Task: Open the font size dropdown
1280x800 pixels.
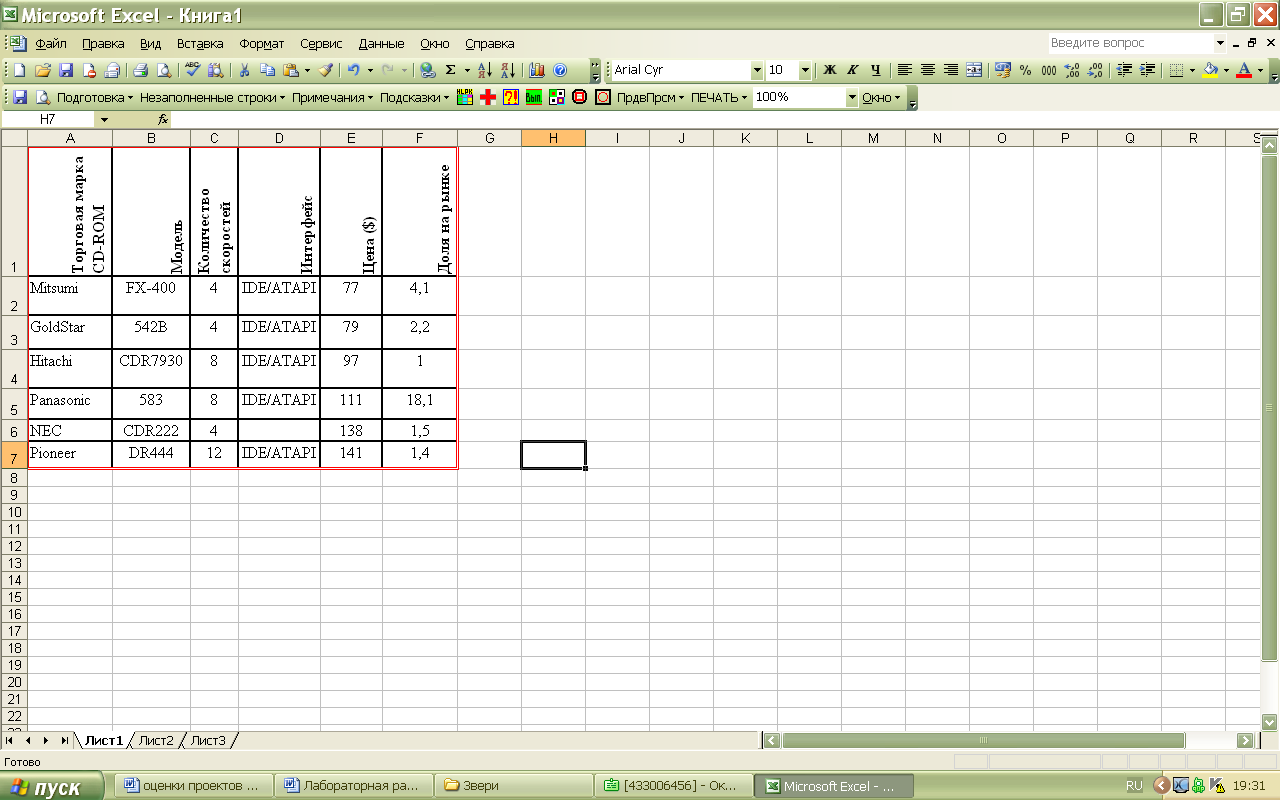Action: click(805, 70)
